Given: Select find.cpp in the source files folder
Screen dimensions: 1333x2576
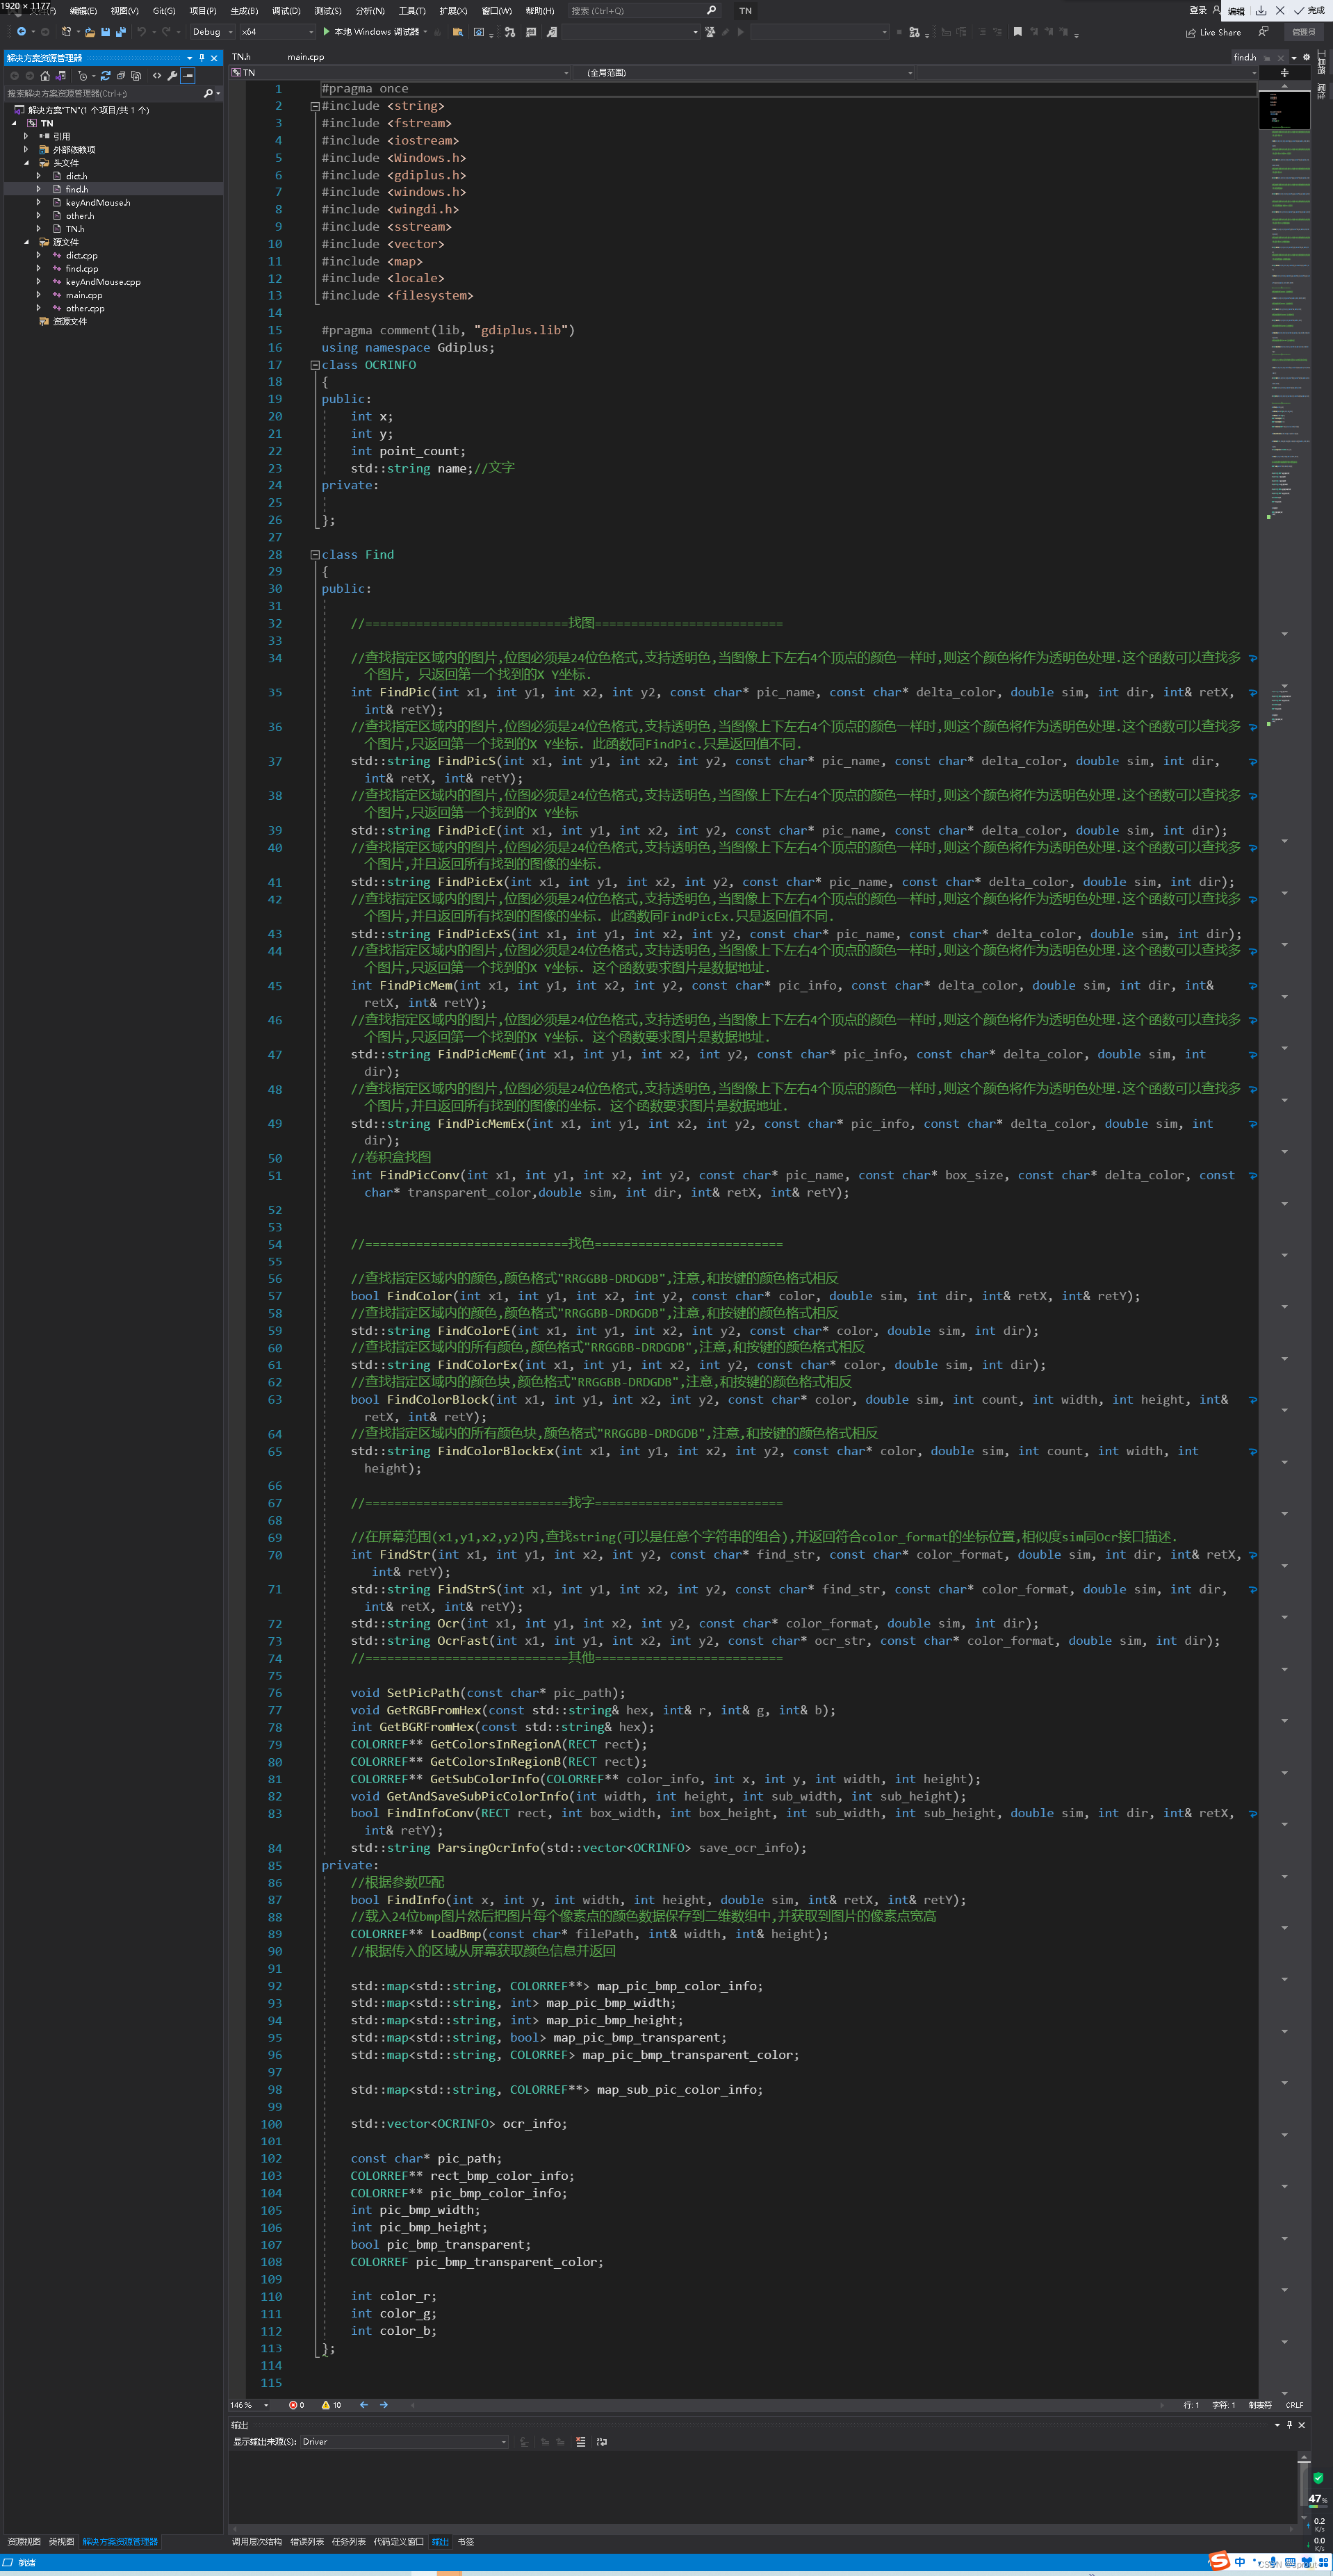Looking at the screenshot, I should [x=81, y=268].
